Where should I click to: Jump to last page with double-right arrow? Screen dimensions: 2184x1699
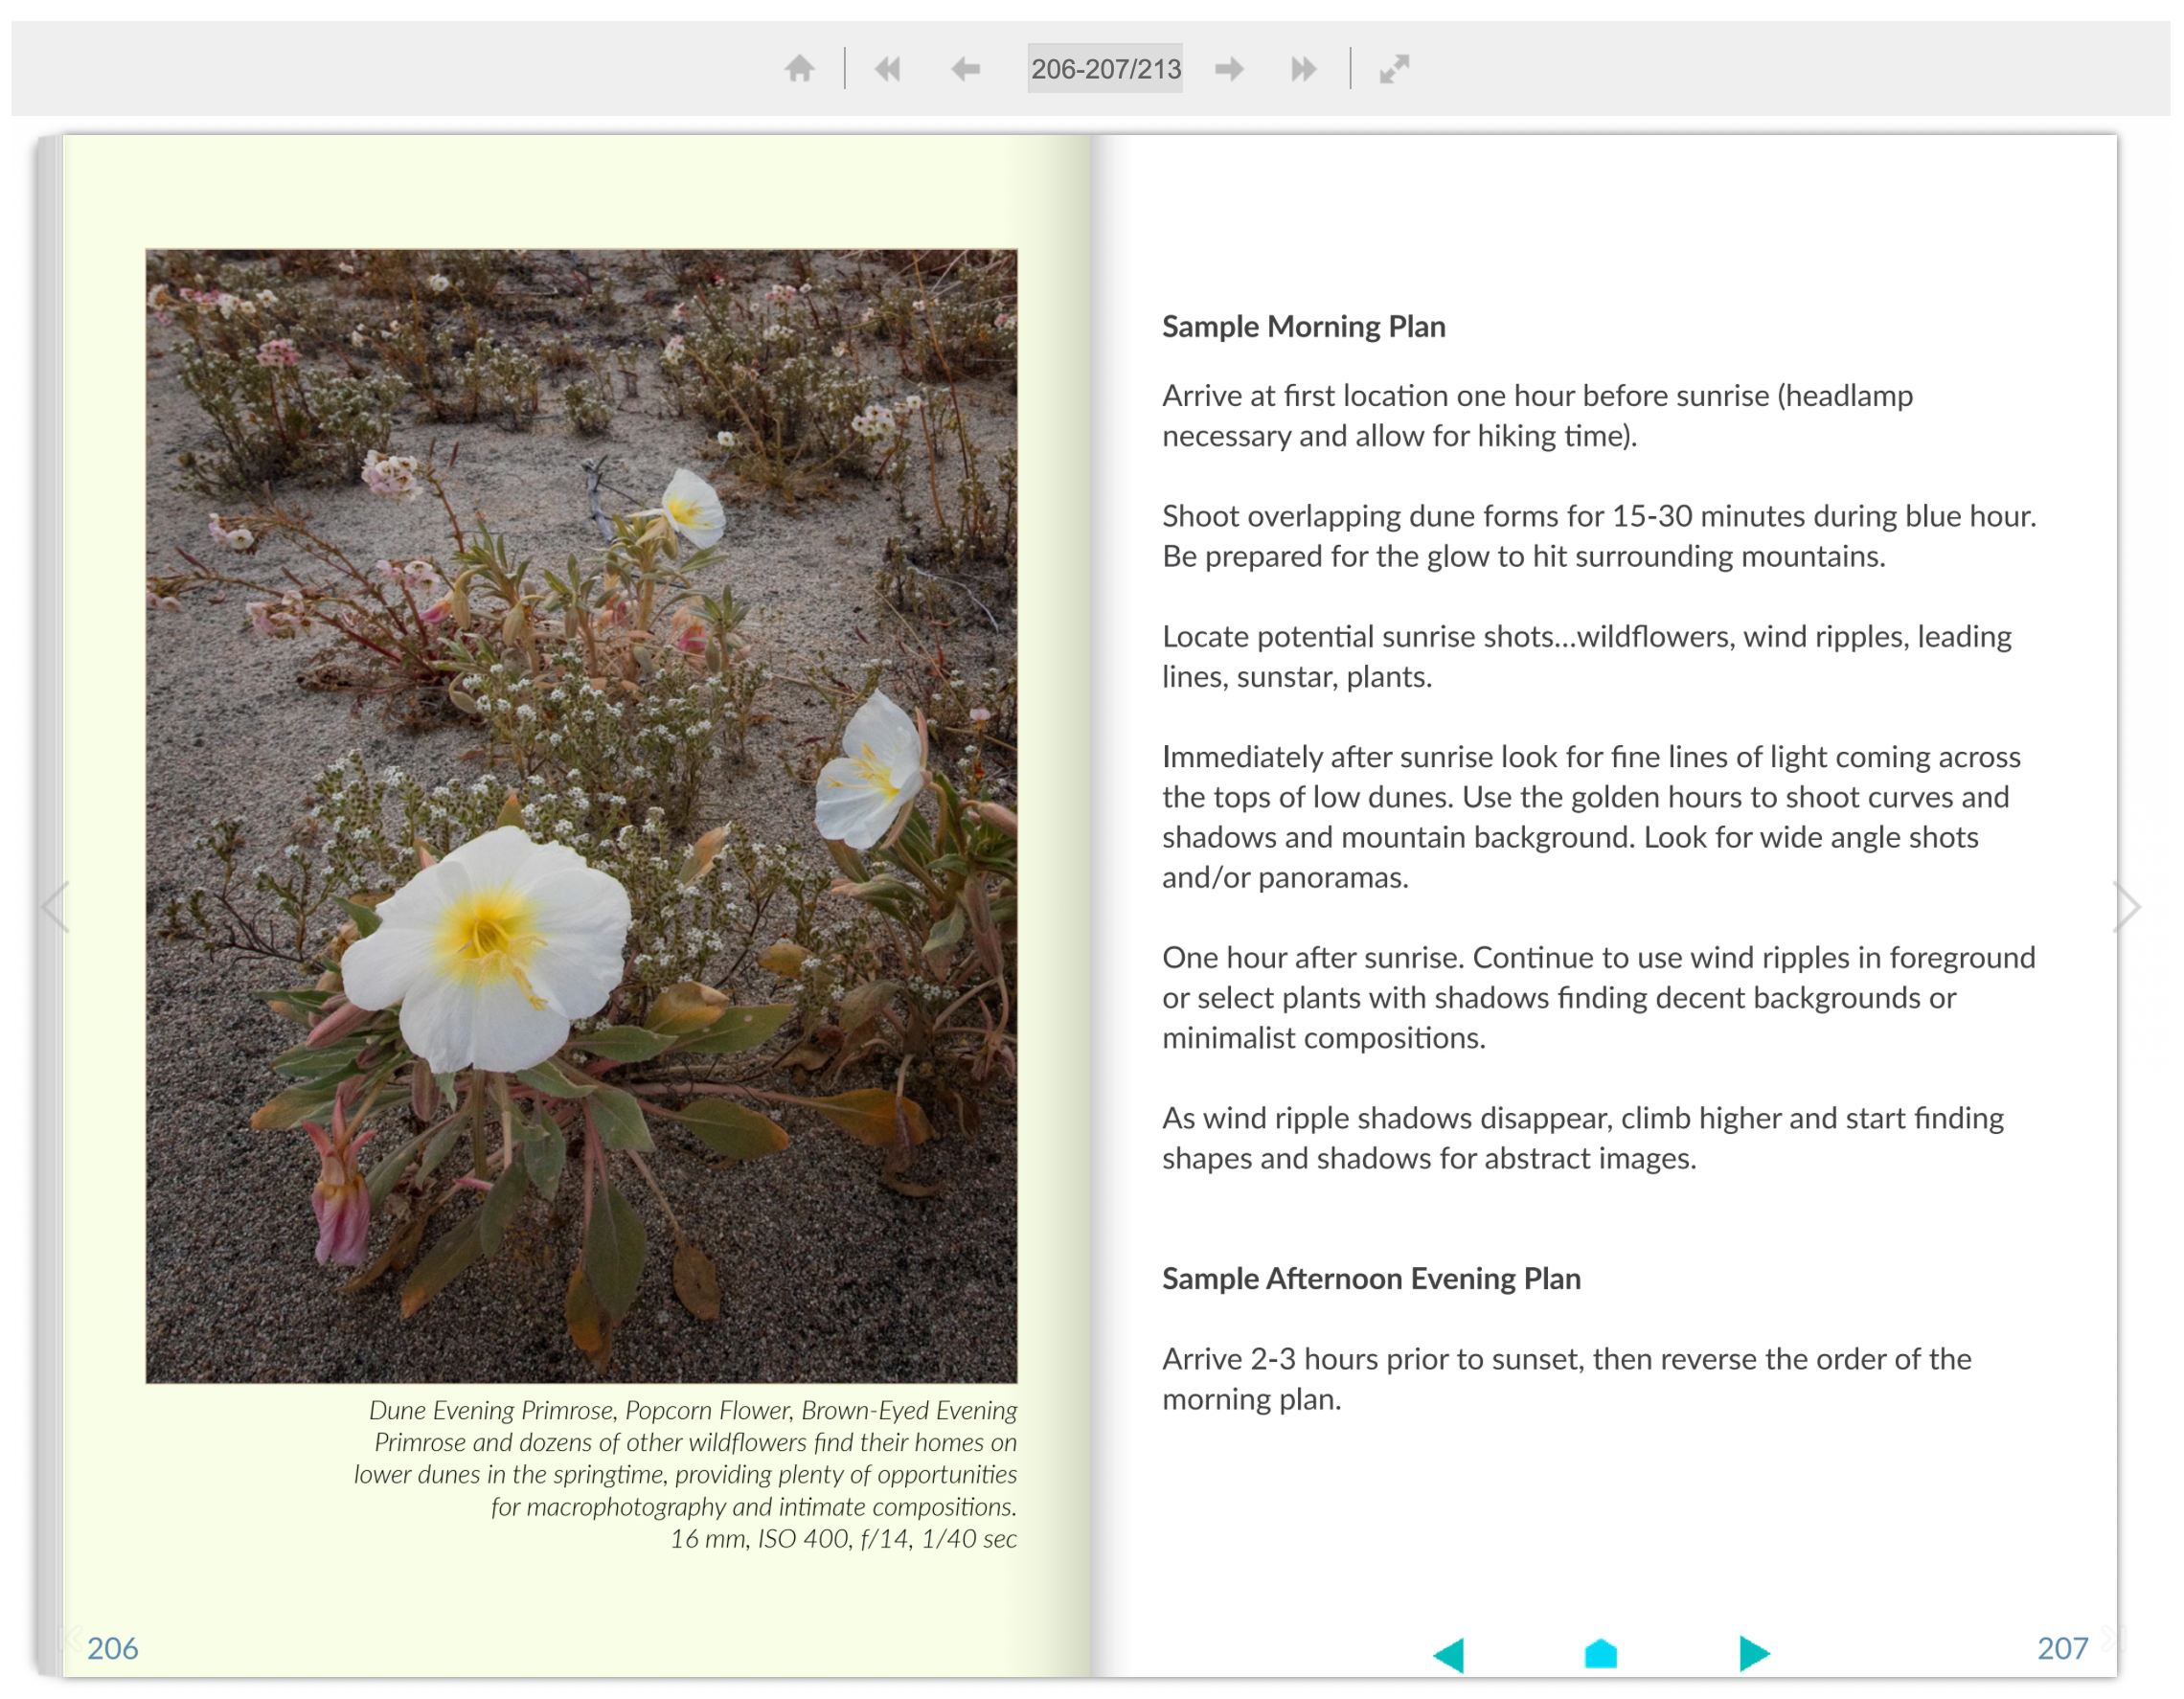1303,69
